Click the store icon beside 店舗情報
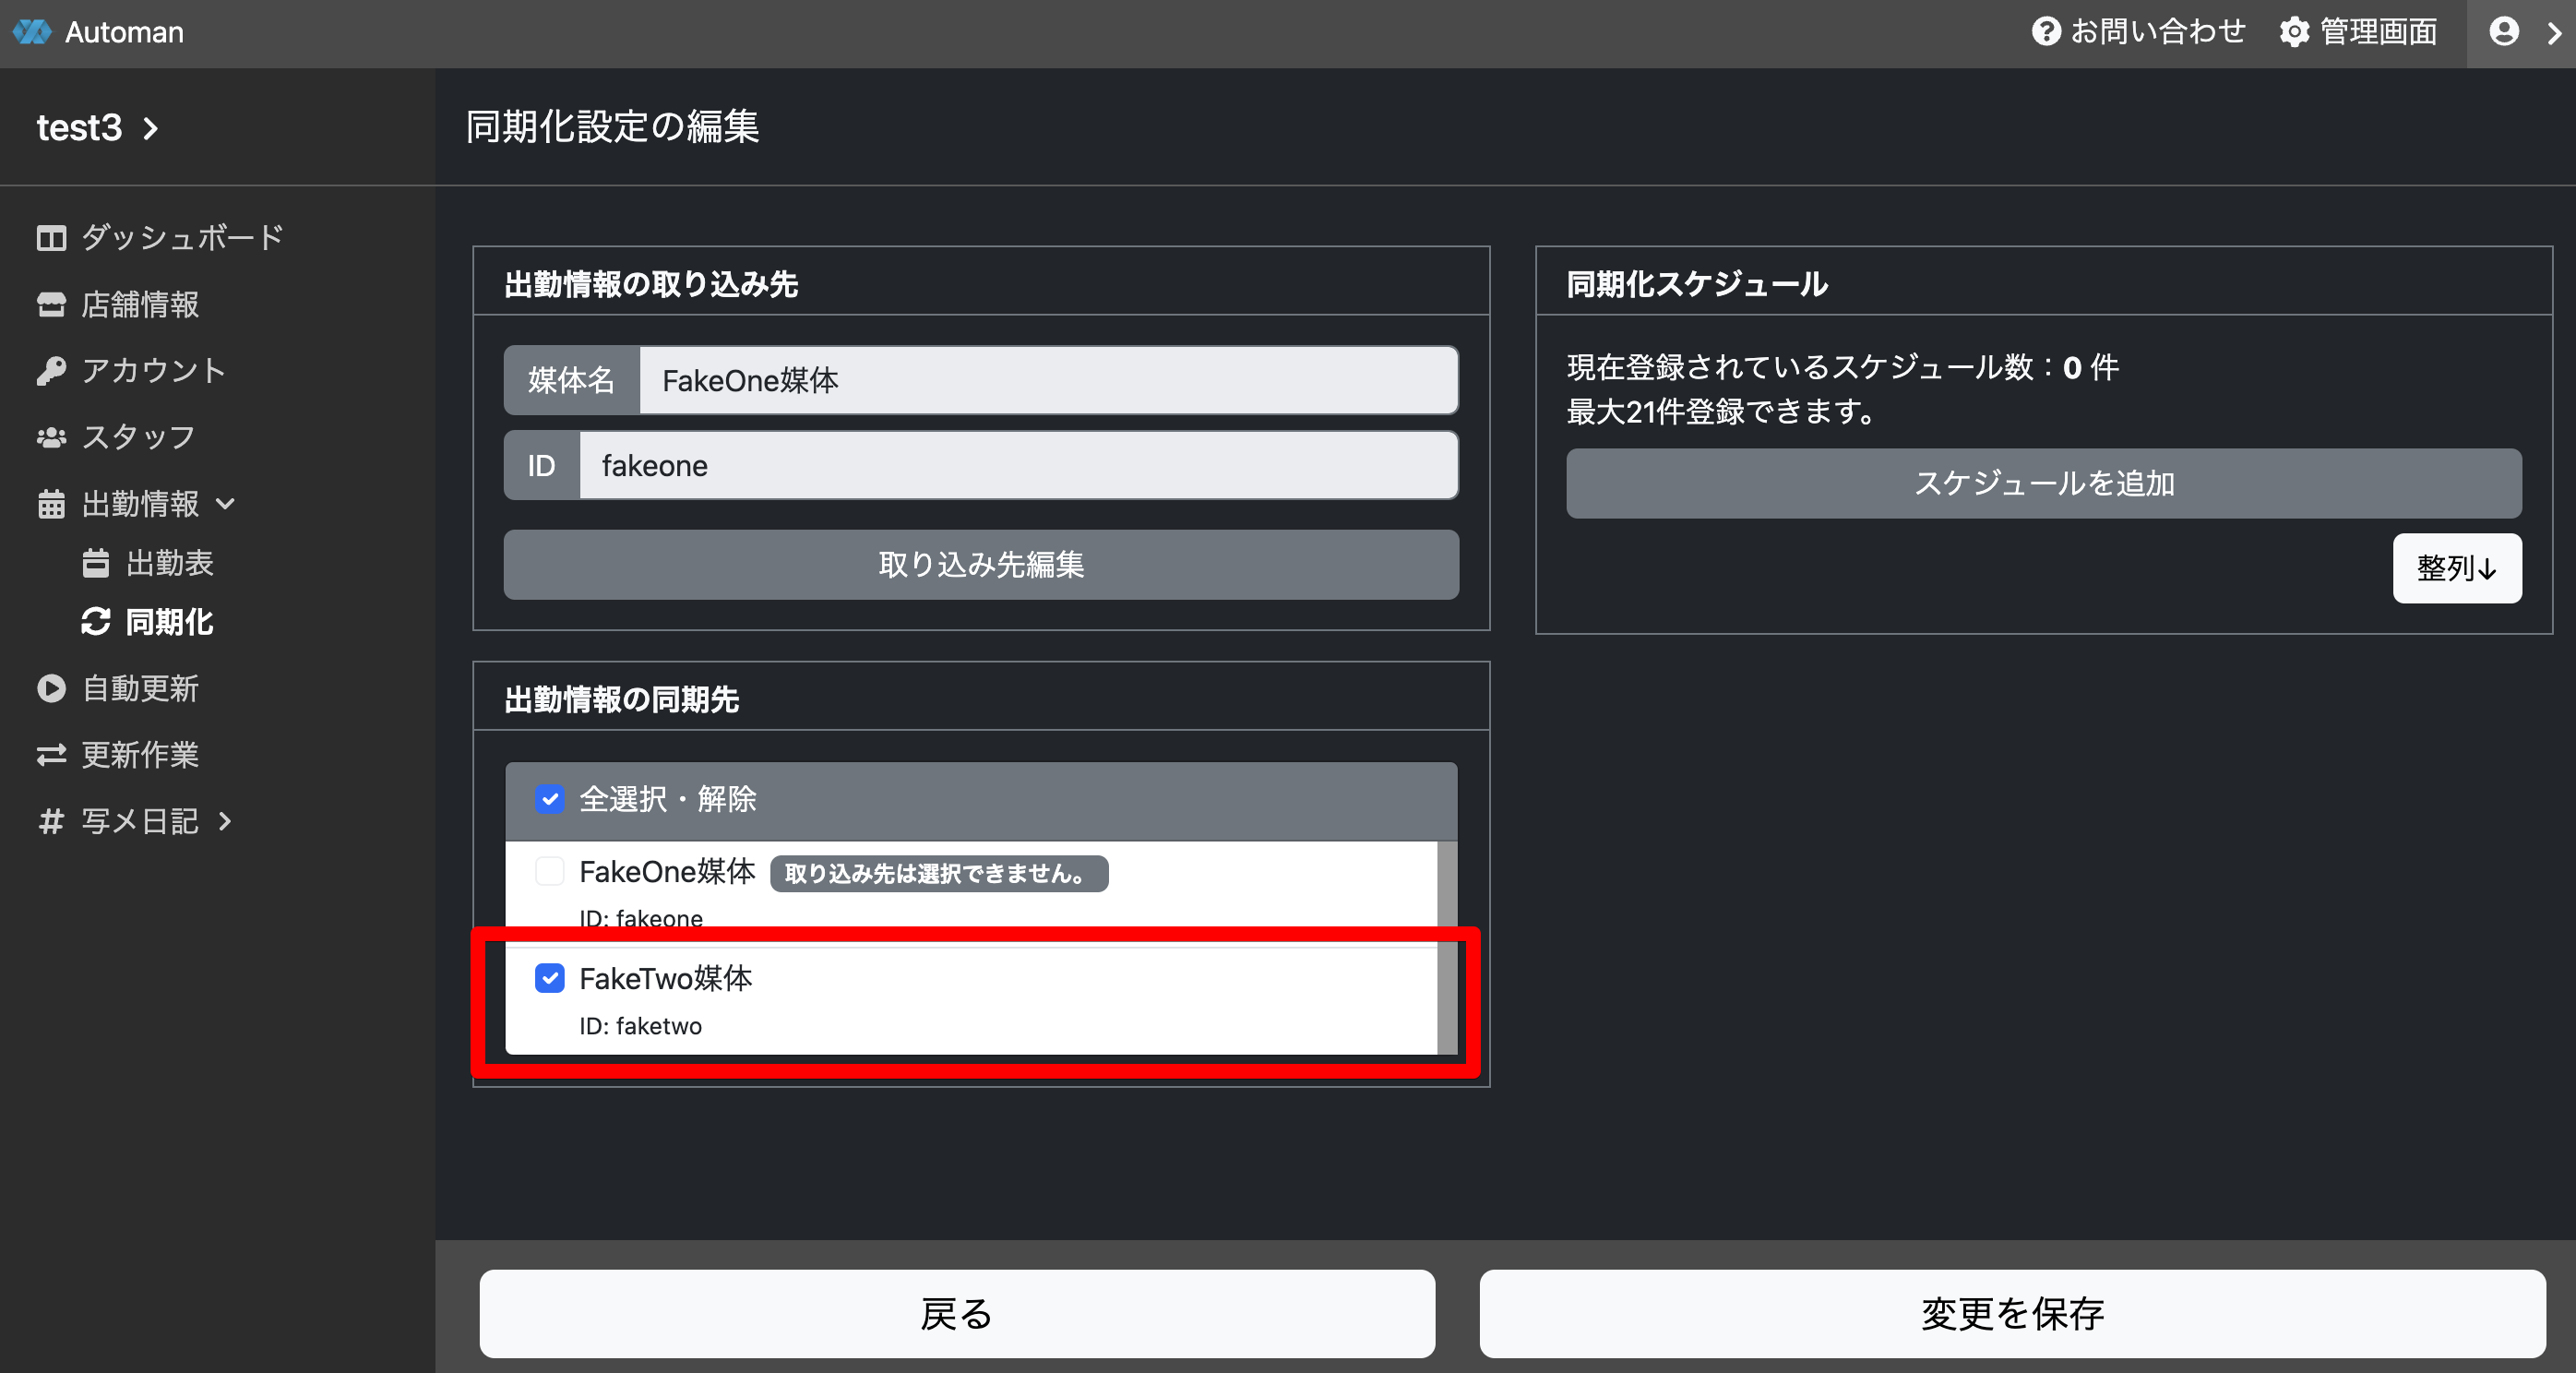Image resolution: width=2576 pixels, height=1373 pixels. point(51,304)
